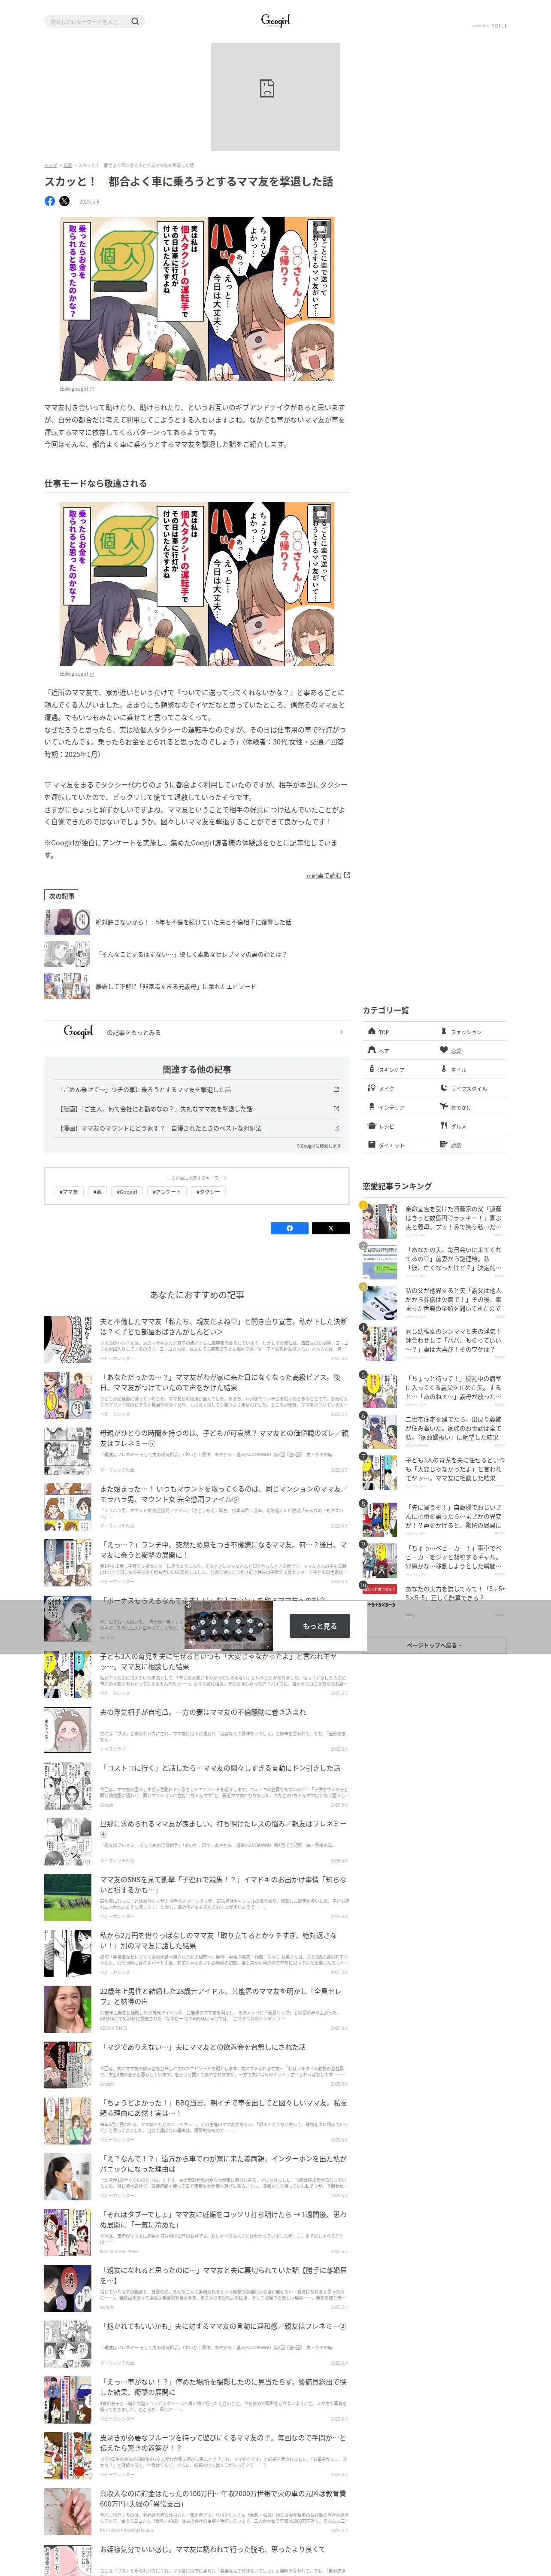Screen dimensions: 551x2576
Task: Share via X icon under article title
Action: pyautogui.click(x=65, y=201)
